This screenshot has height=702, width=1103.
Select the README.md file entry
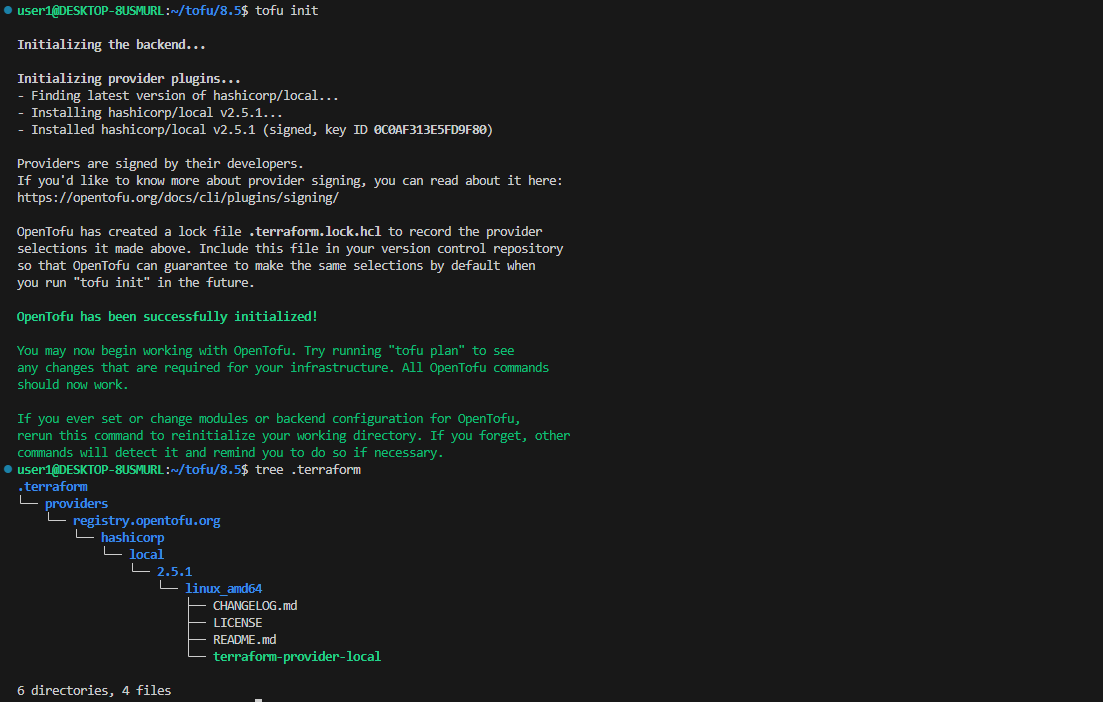[x=244, y=639]
